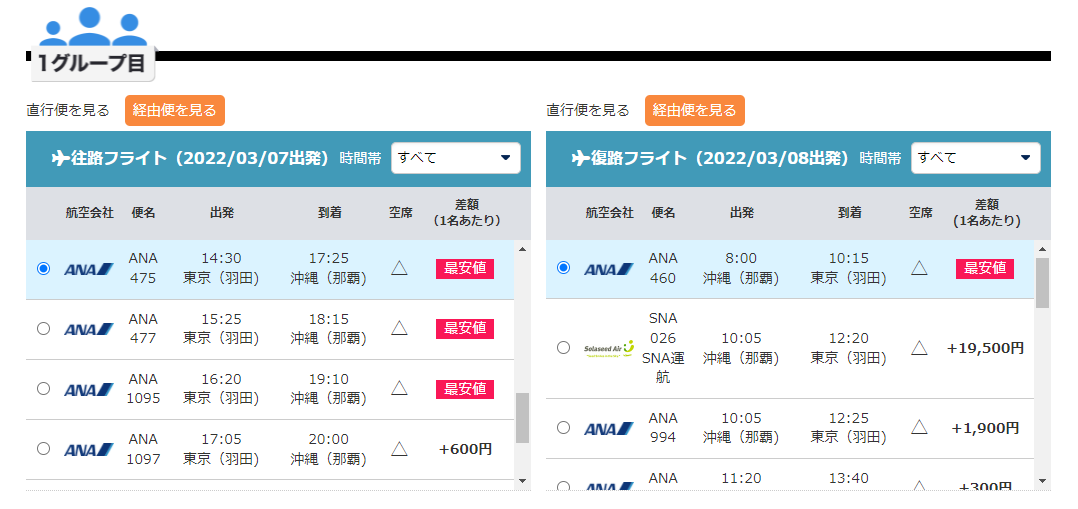Click the ANA logo in the ANA 1095 row
Viewport: 1078px width, 509px height.
89,389
